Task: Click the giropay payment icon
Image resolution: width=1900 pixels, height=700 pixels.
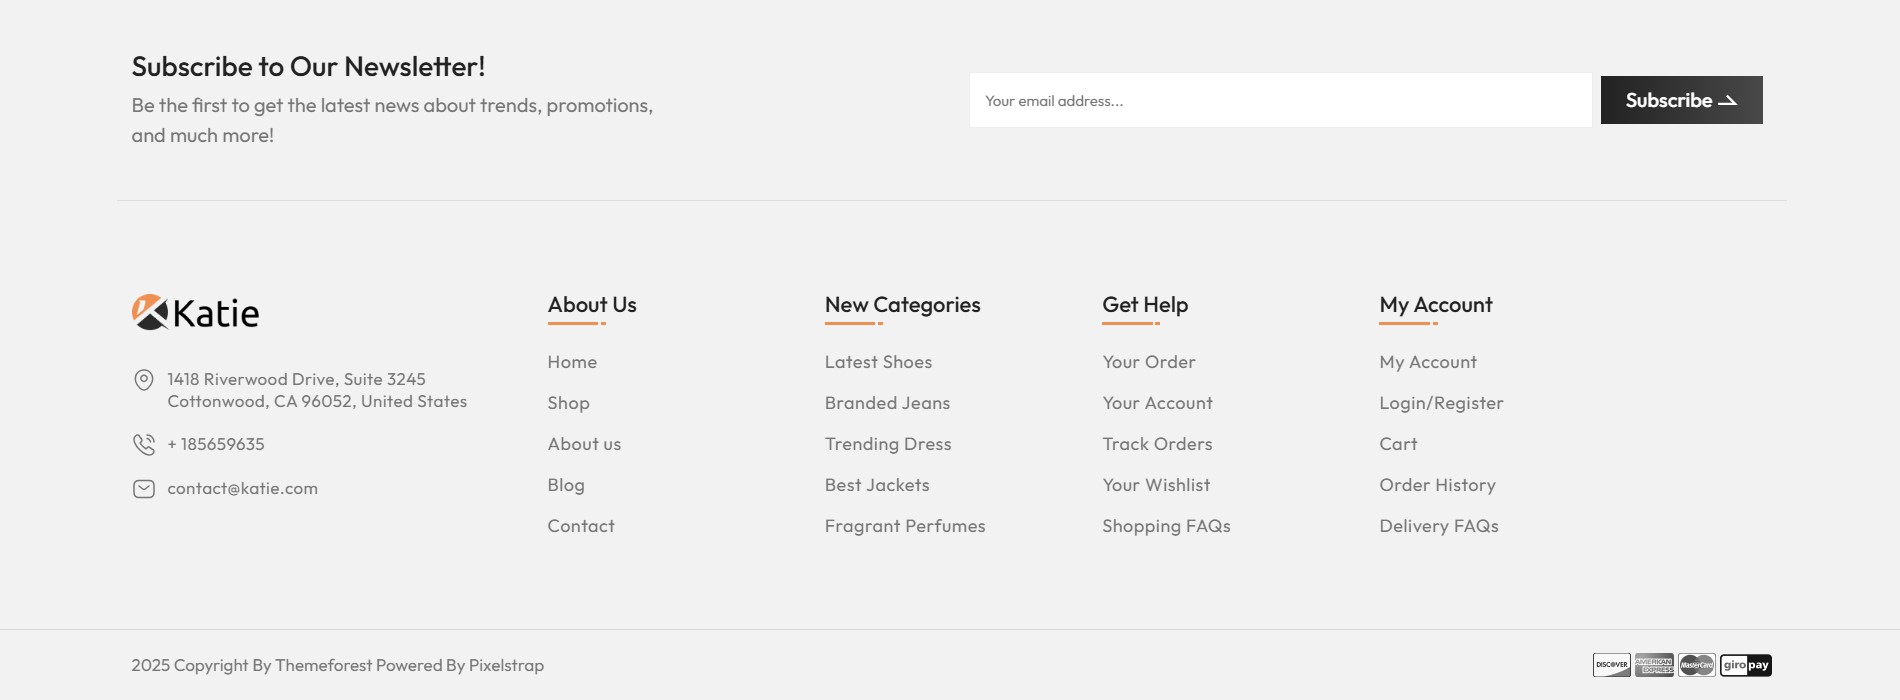Action: 1746,665
